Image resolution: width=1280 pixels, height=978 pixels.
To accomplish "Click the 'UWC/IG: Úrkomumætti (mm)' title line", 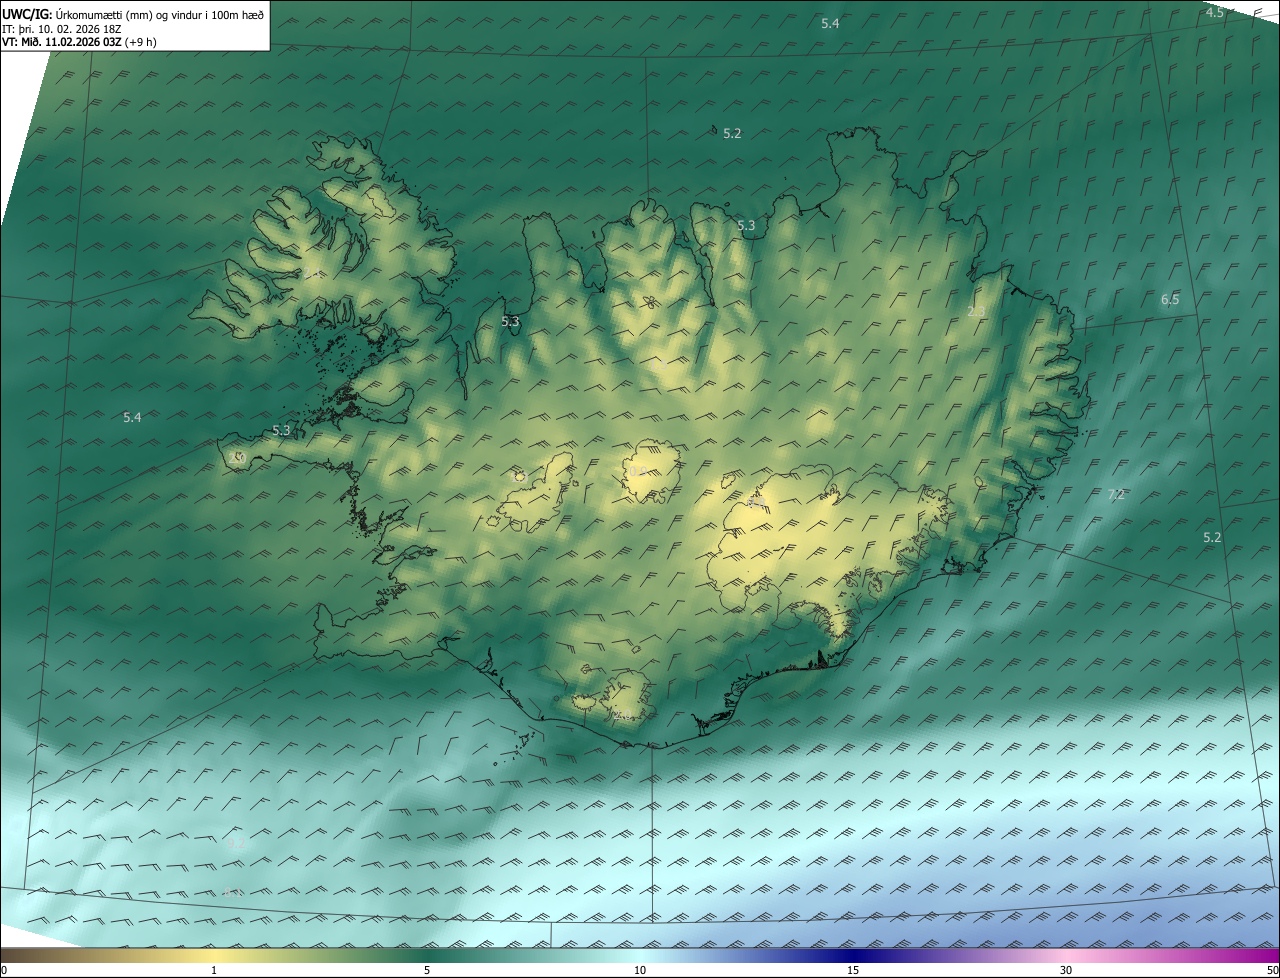I will [133, 14].
